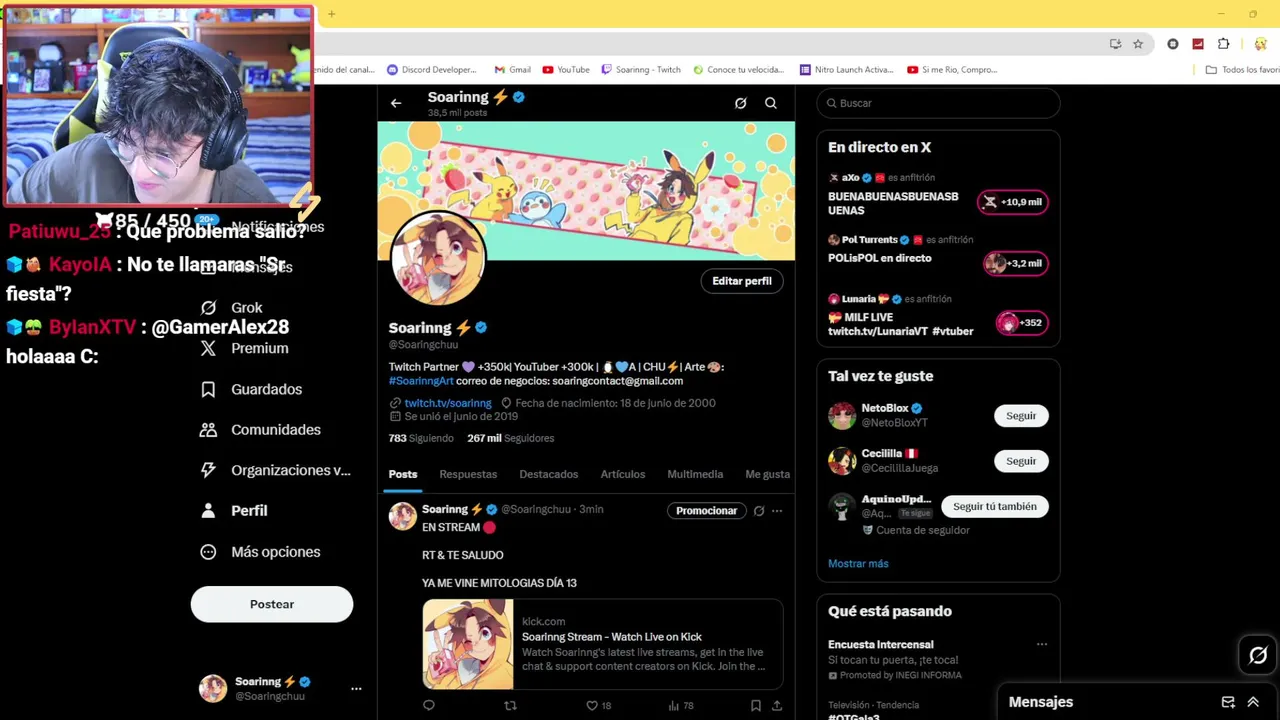Repost the EN STREAM post
The height and width of the screenshot is (720, 1280).
click(x=510, y=705)
